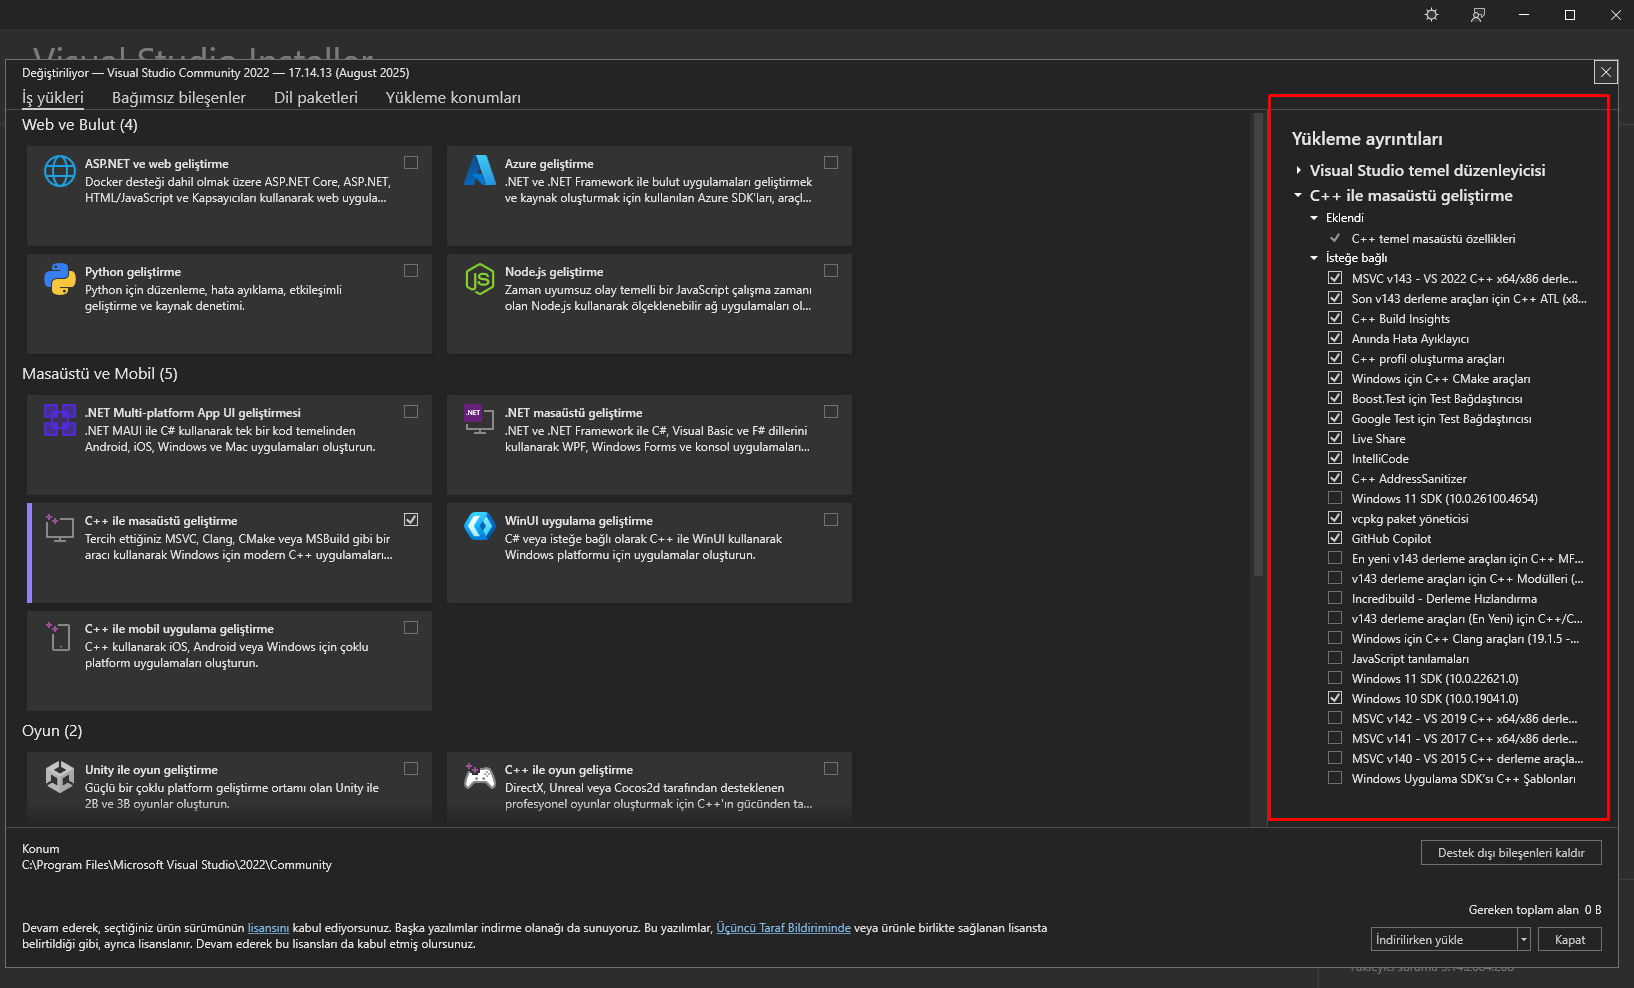Enable ASP.NET ve web geliştirme workload
The width and height of the screenshot is (1634, 988).
coord(411,162)
